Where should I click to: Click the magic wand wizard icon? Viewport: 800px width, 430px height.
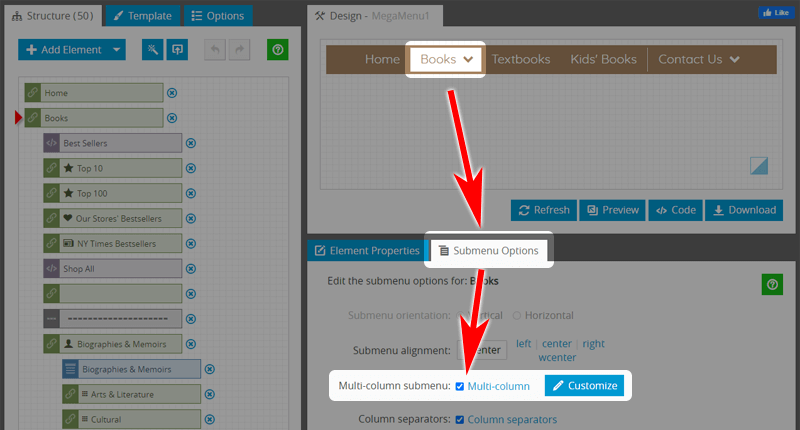coord(152,50)
